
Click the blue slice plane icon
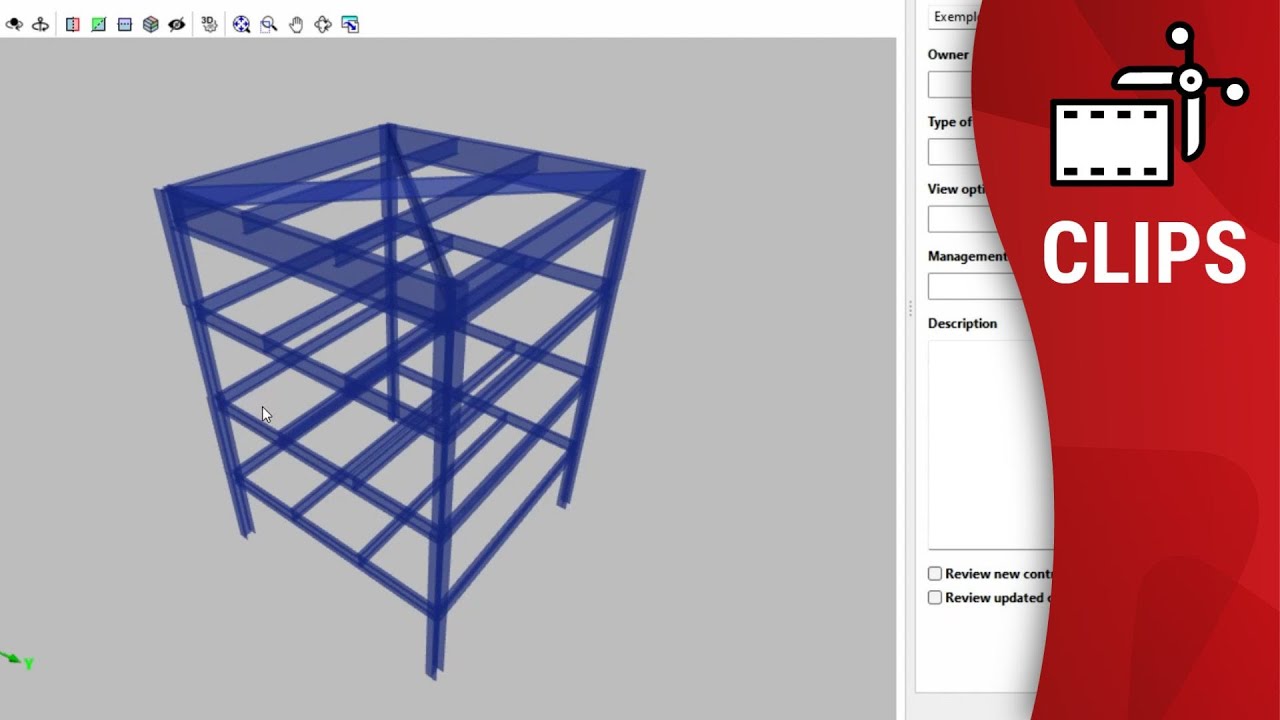click(x=124, y=24)
